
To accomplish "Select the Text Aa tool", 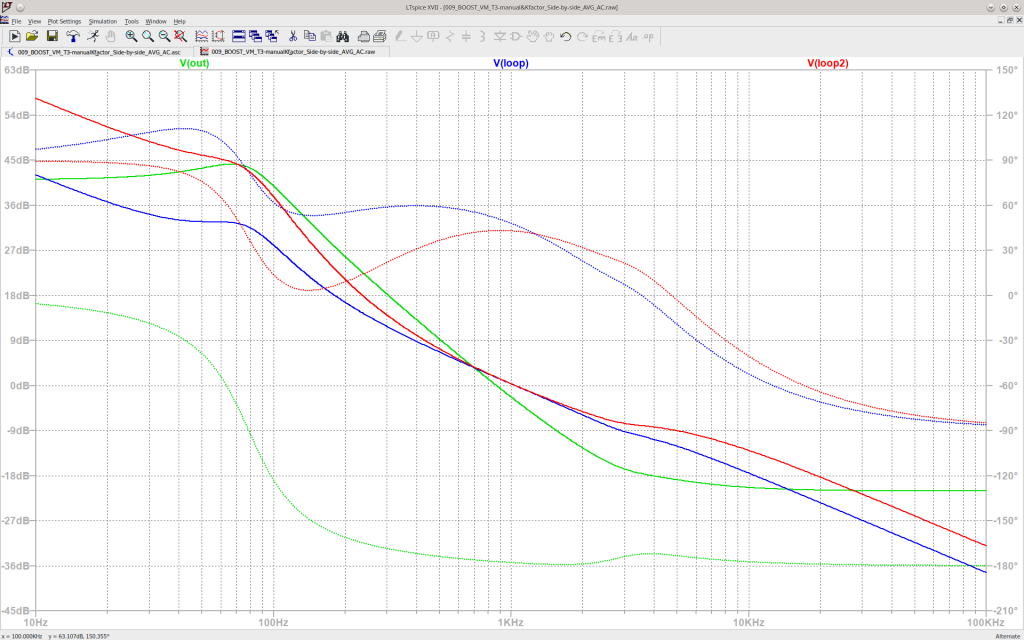I will [631, 36].
